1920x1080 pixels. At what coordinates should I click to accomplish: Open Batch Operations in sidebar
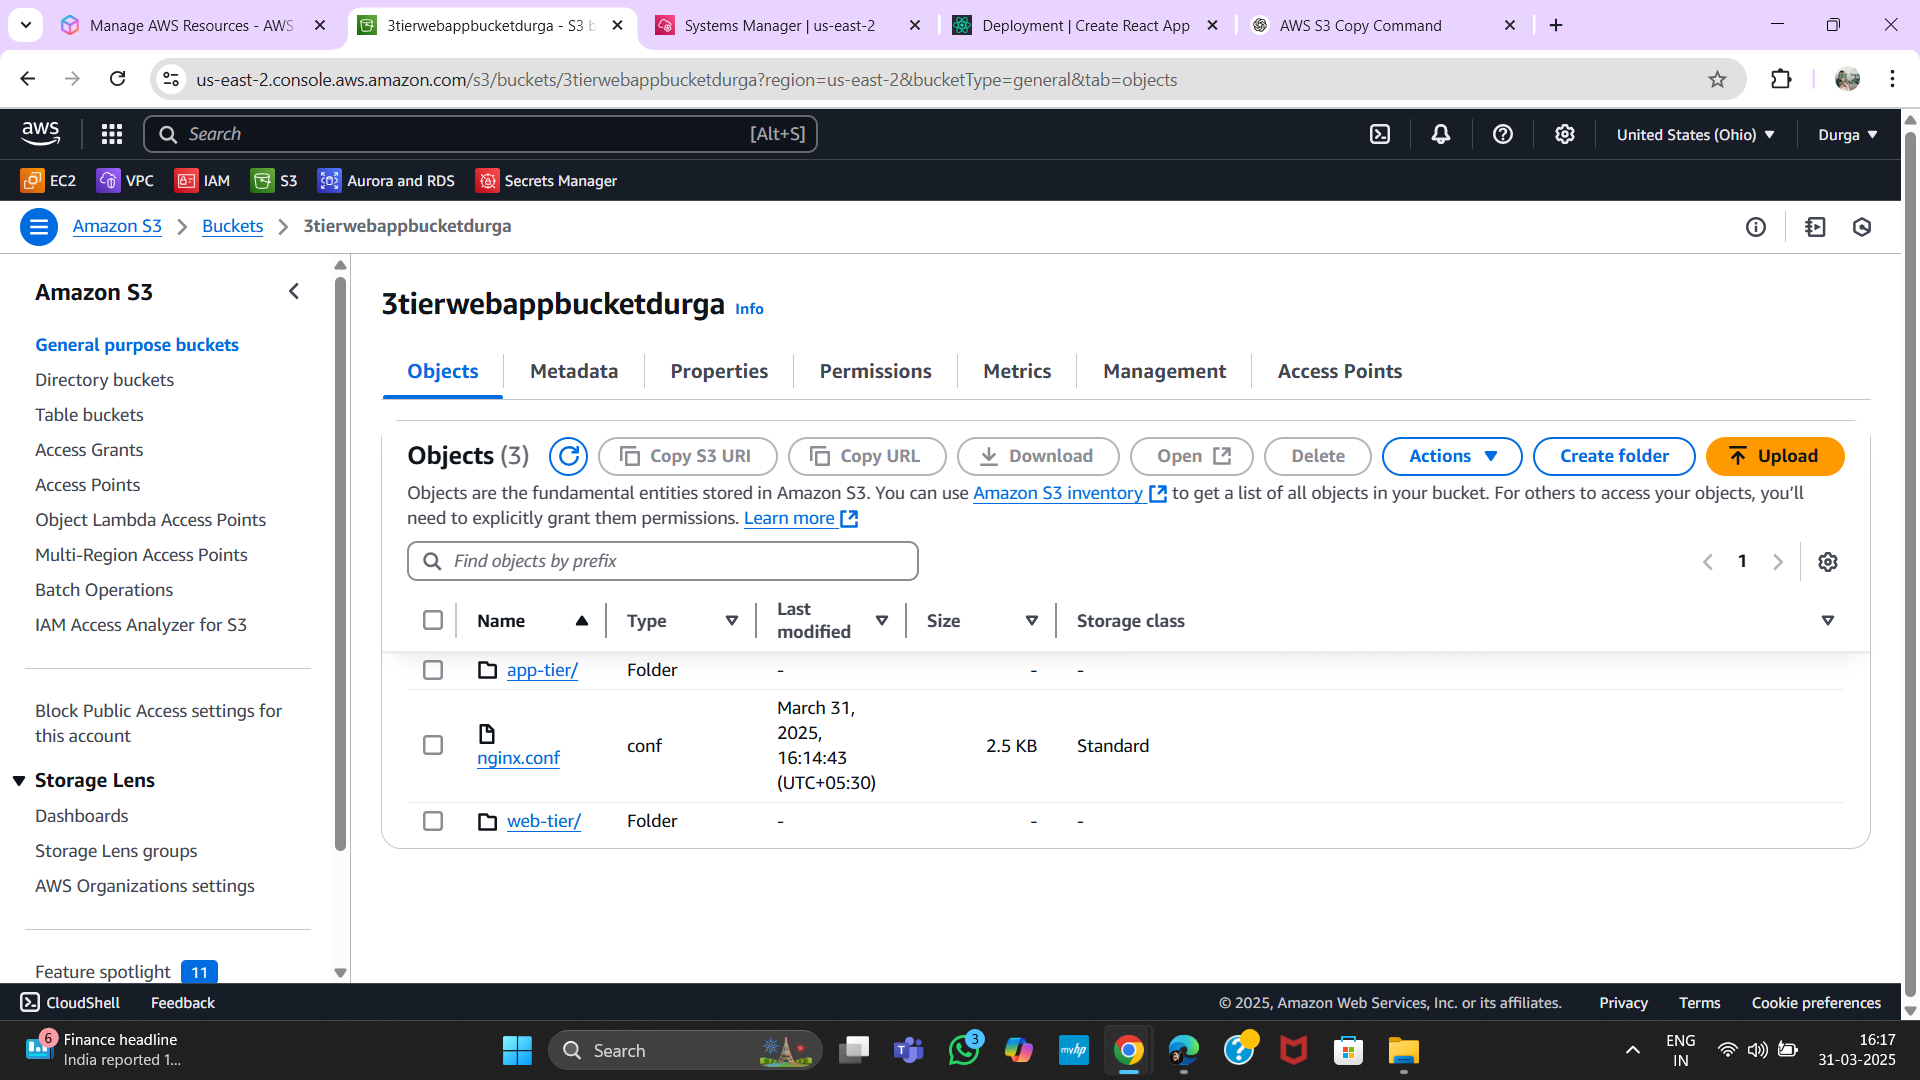104,590
